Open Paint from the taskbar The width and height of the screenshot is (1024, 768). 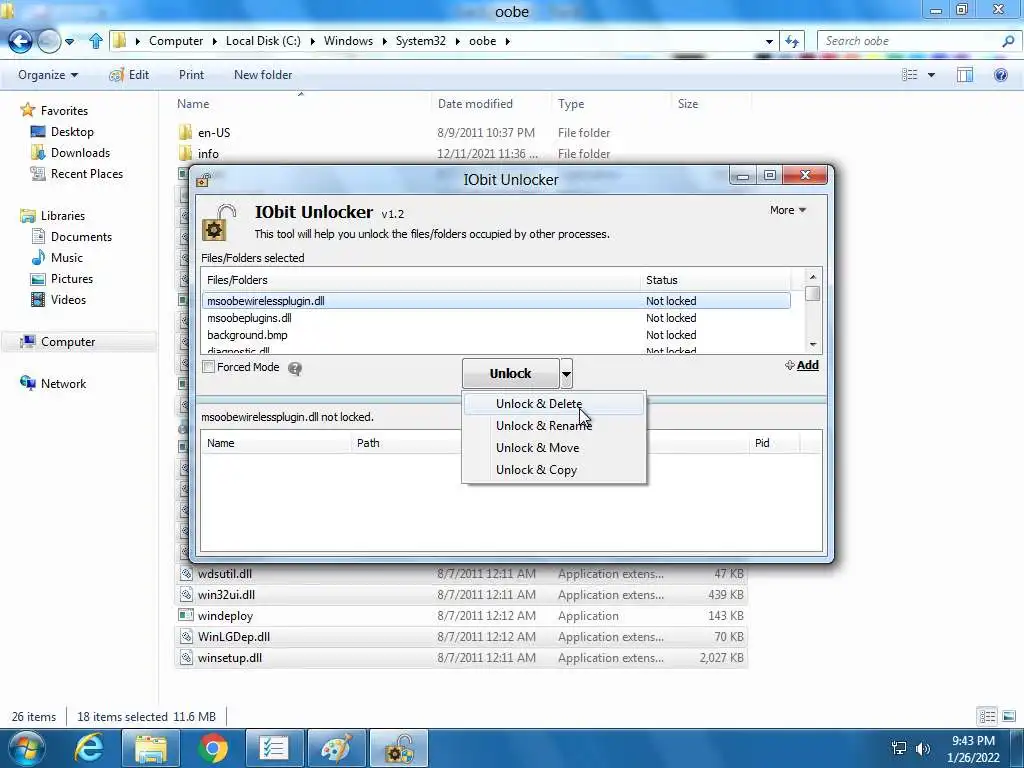pos(336,749)
